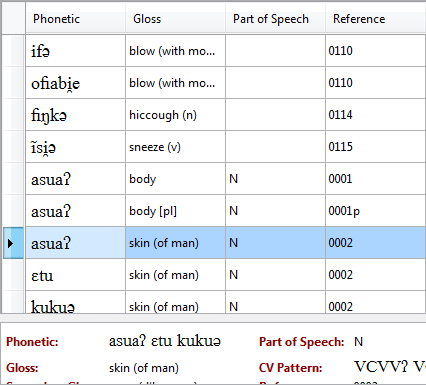Click the Gloss value skin (of man) below
Viewport: 426px width, 385px height.
(144, 368)
